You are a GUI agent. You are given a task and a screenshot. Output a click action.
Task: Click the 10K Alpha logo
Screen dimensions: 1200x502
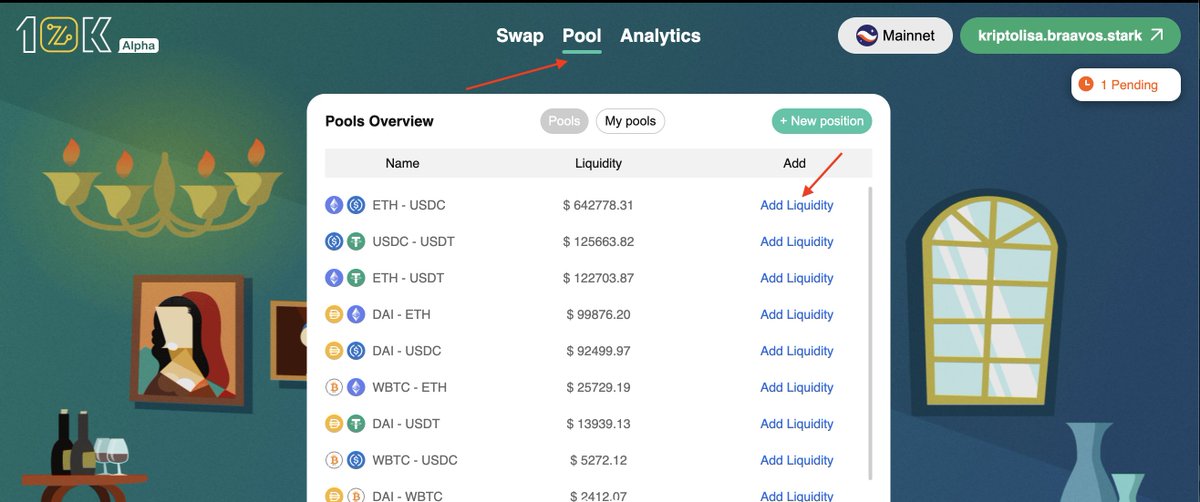87,35
